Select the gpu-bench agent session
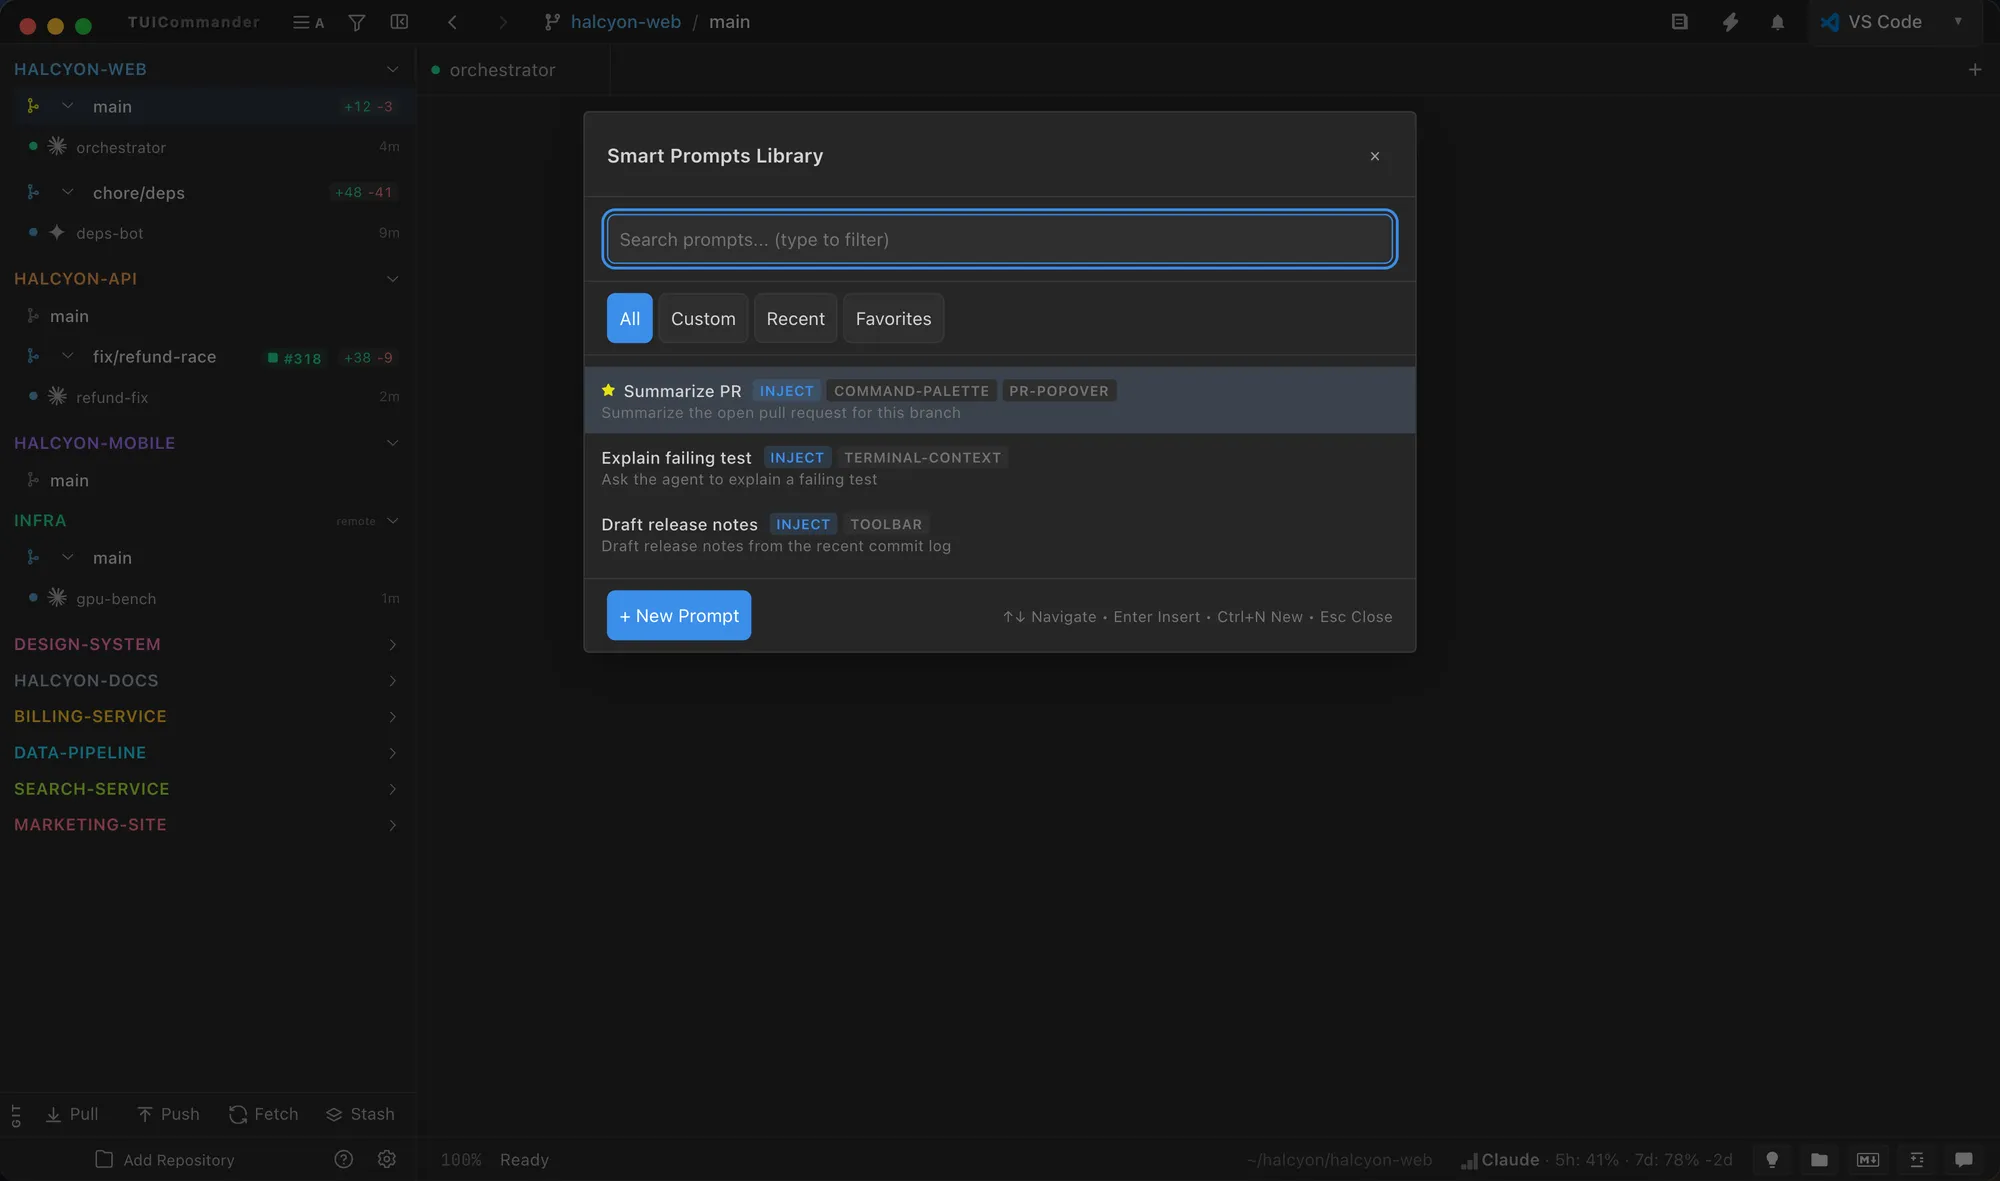 pos(208,598)
